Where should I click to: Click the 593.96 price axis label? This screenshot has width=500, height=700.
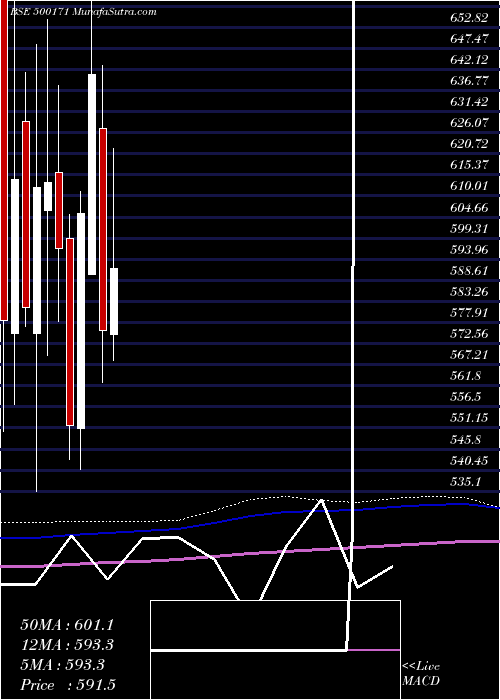pyautogui.click(x=469, y=250)
